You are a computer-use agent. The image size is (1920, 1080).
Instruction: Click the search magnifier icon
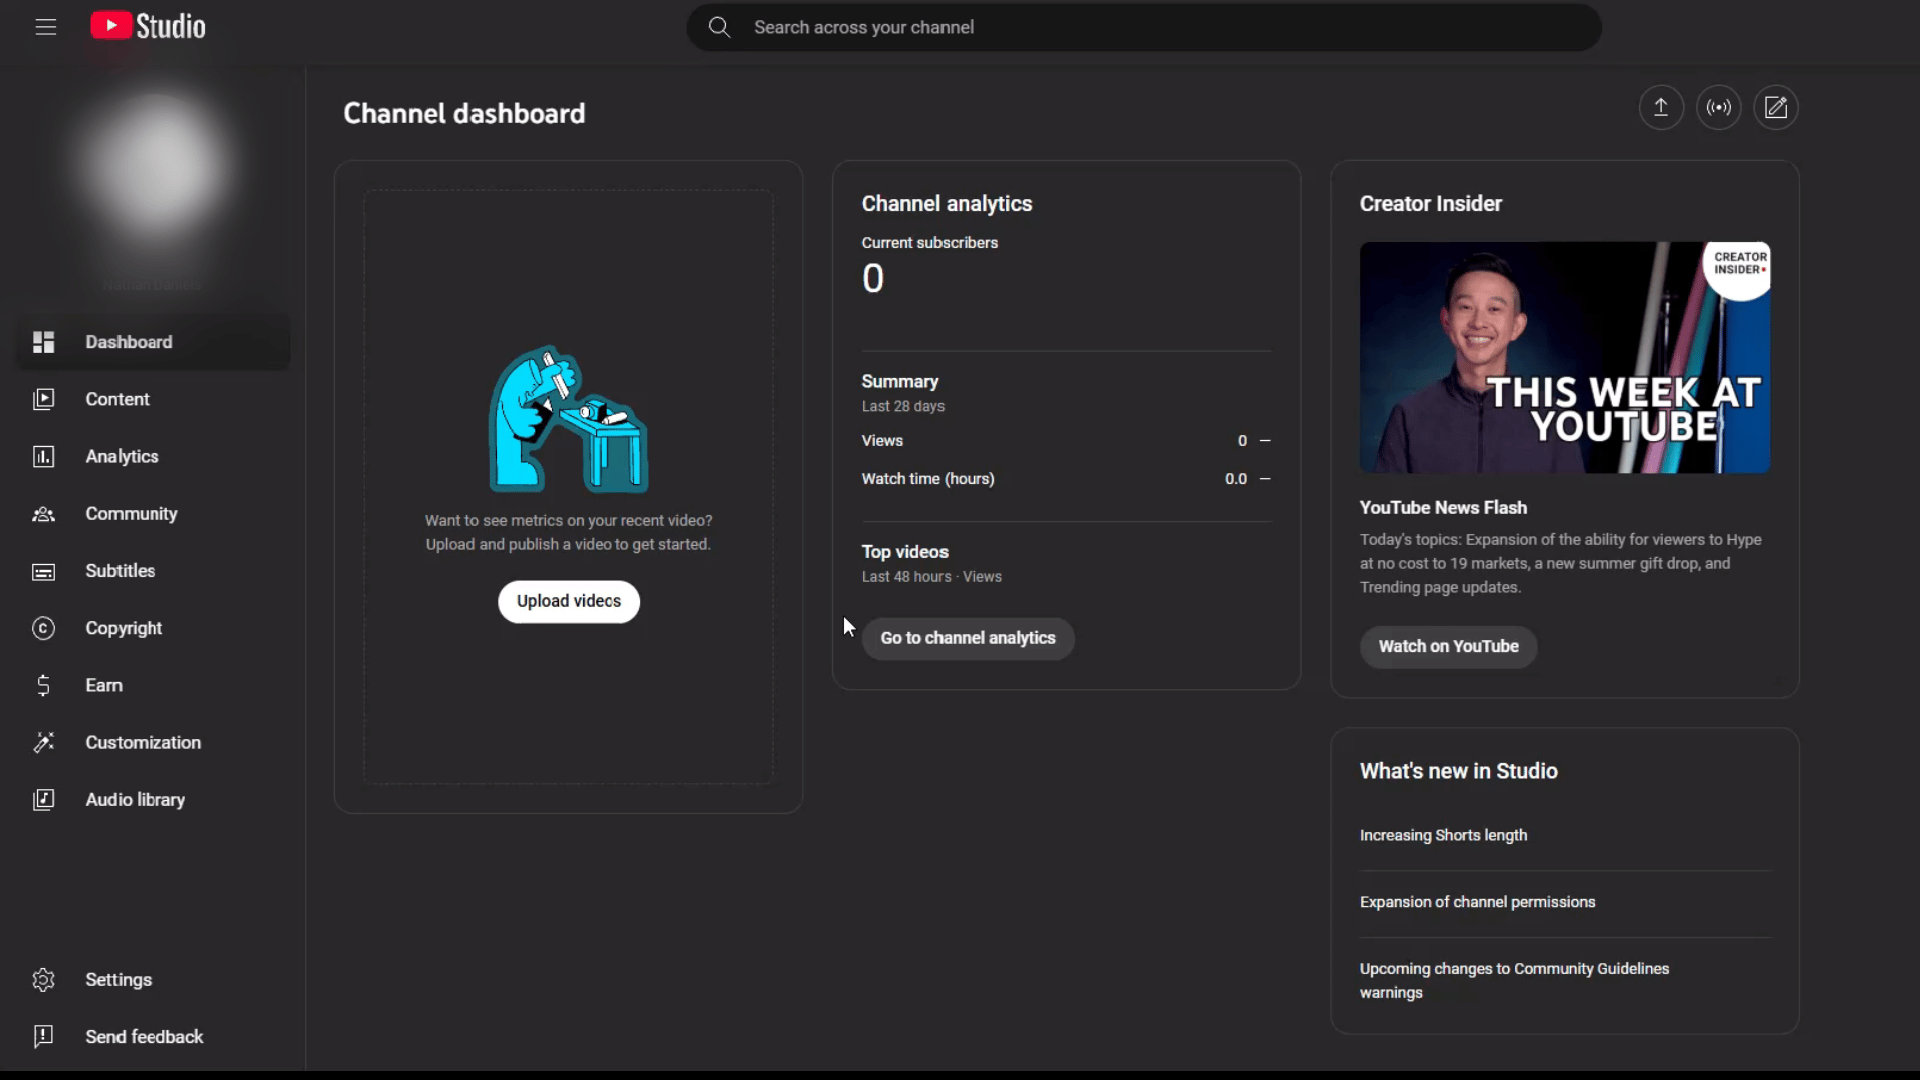[719, 27]
